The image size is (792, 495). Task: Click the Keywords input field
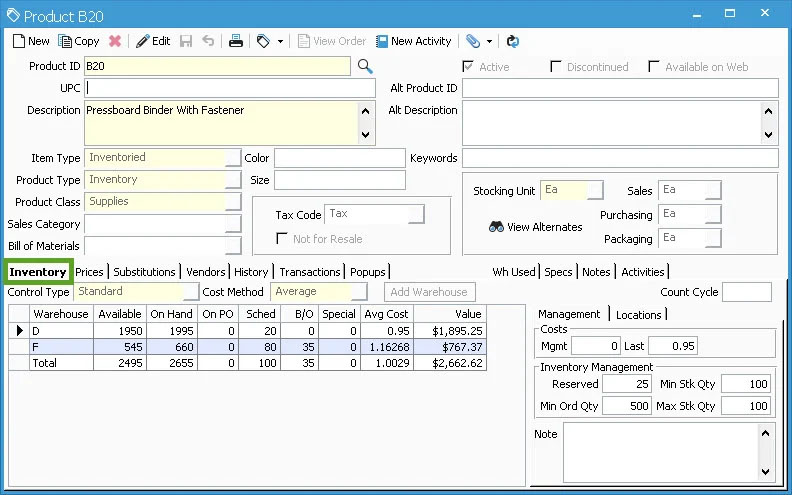click(620, 158)
